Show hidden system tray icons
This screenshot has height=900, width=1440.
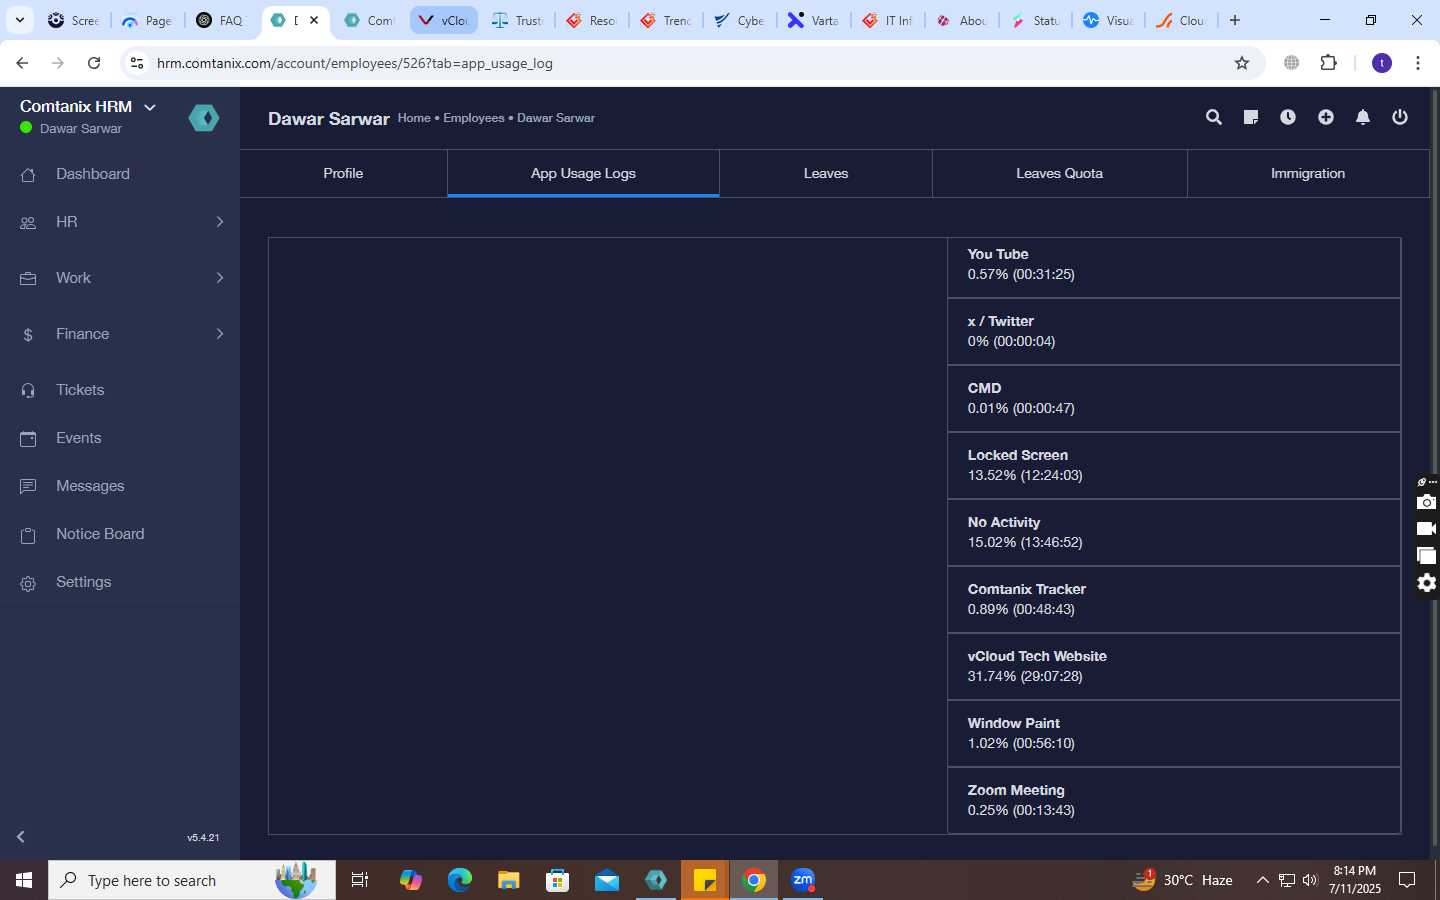[x=1262, y=880]
